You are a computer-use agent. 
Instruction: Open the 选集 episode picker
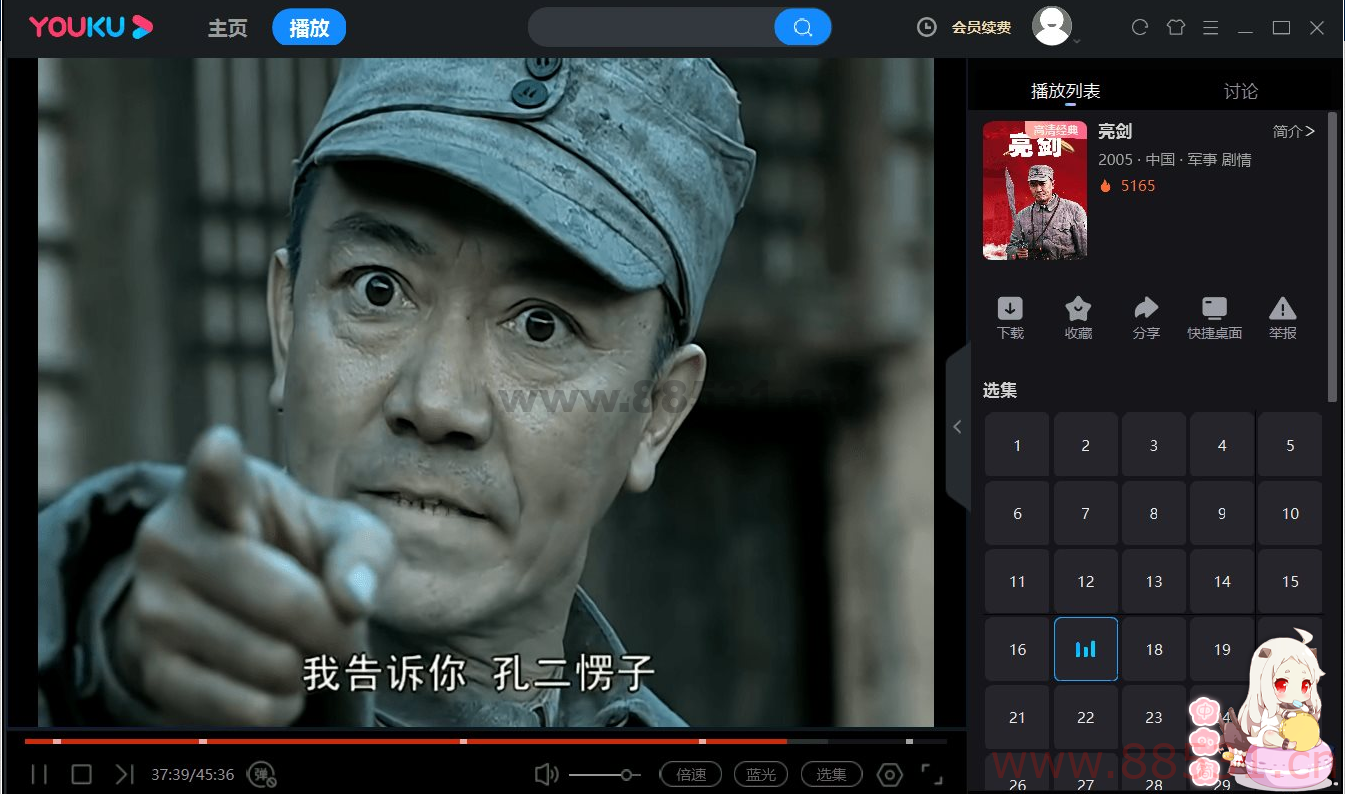click(x=831, y=774)
